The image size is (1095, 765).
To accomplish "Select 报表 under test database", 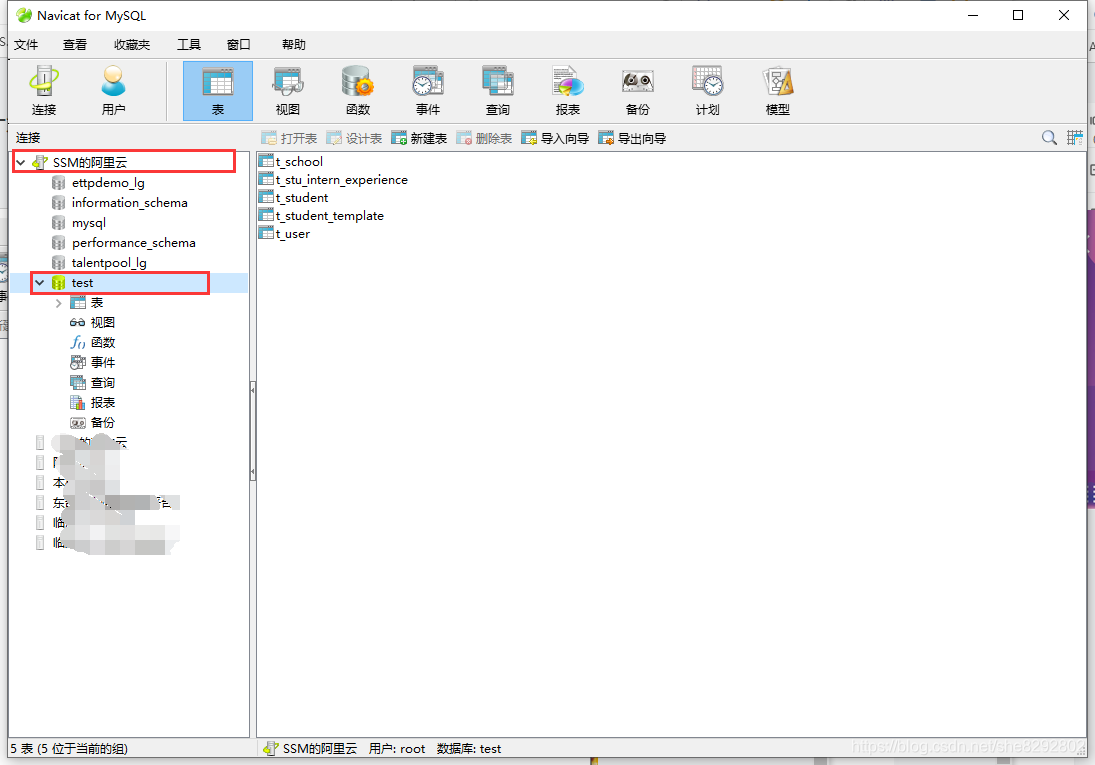I will click(x=103, y=403).
